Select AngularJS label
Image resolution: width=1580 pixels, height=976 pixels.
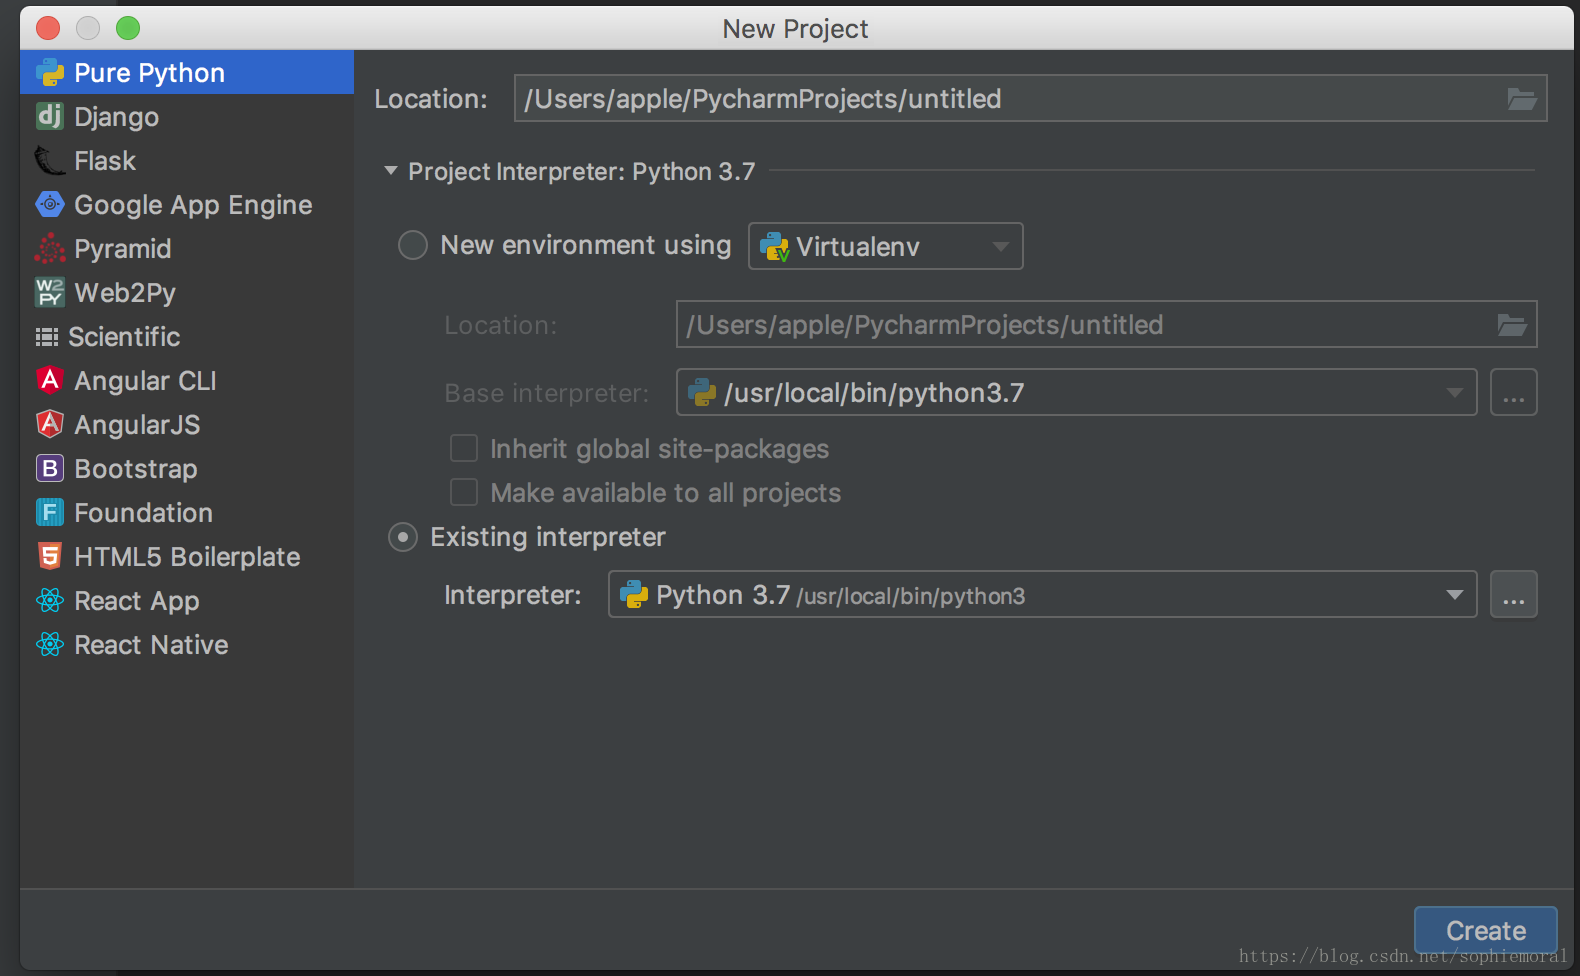(x=137, y=425)
